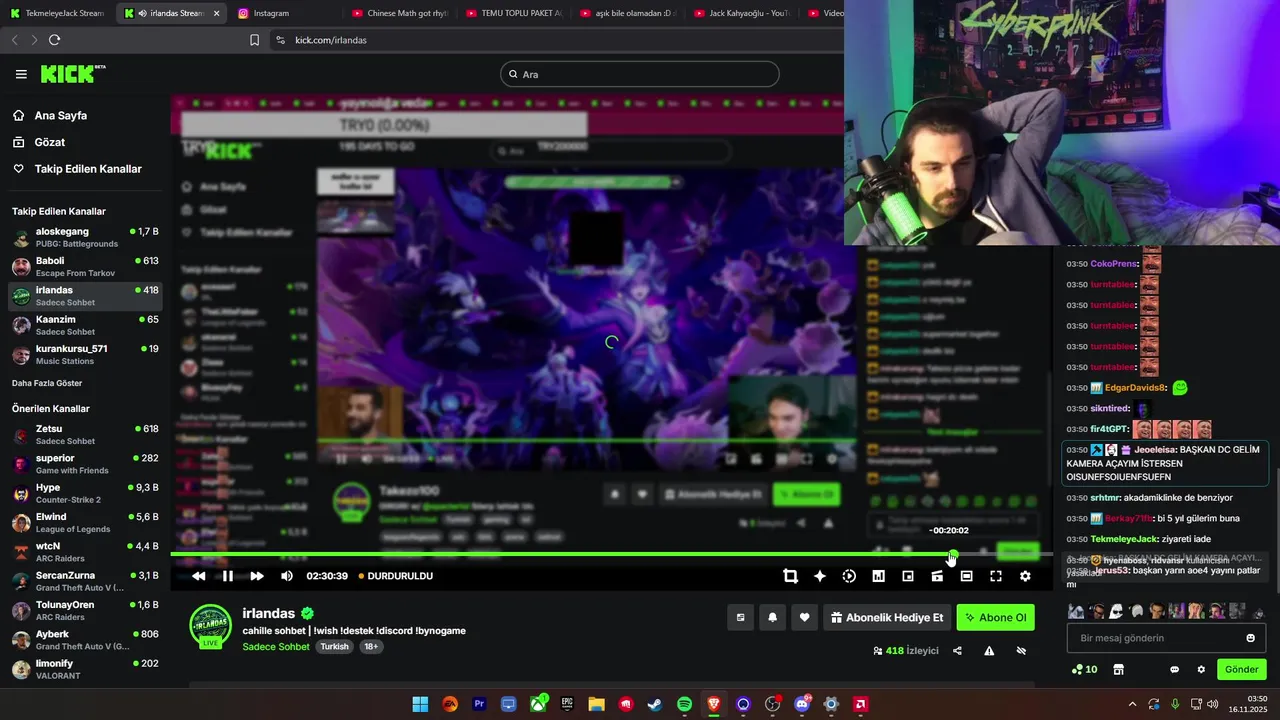Open limonify recommended channel
Viewport: 1280px width, 720px height.
click(x=85, y=669)
